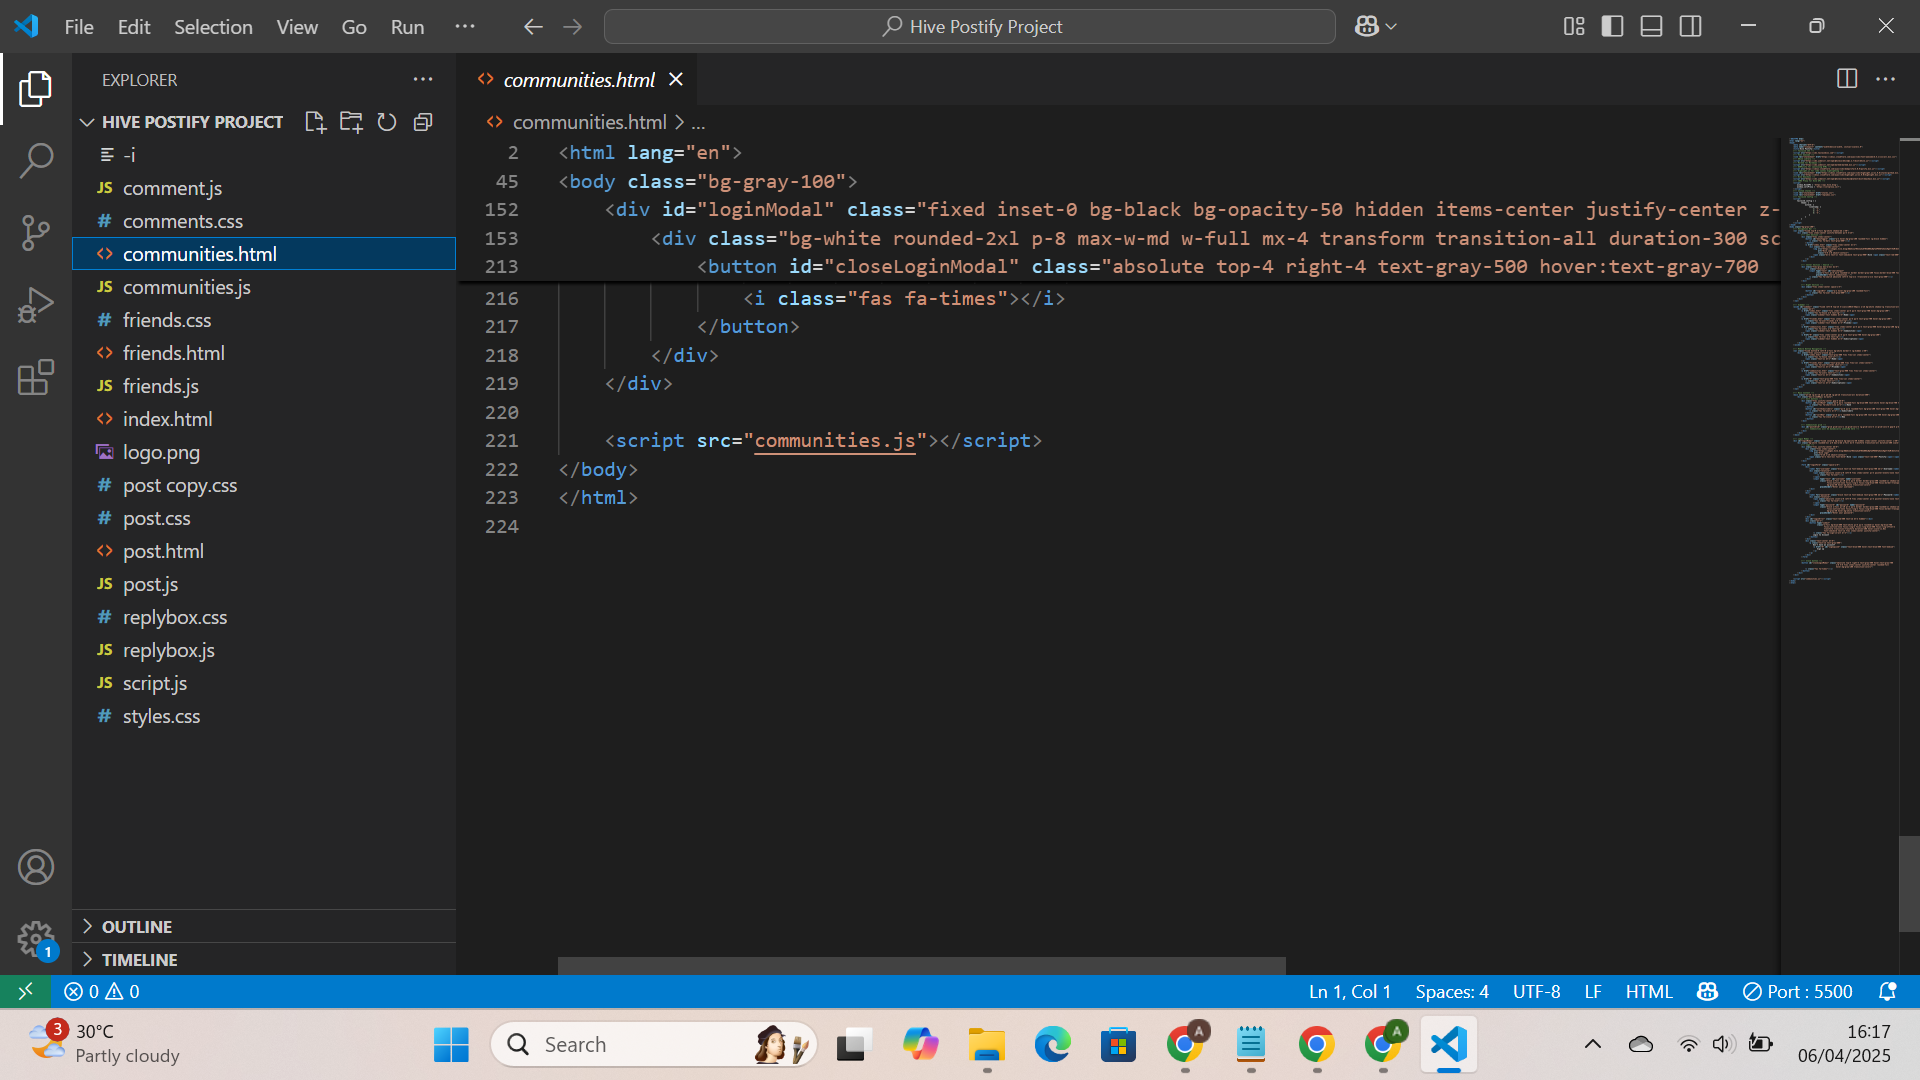Open the Manage gear menu
This screenshot has height=1080, width=1920.
pos(36,939)
